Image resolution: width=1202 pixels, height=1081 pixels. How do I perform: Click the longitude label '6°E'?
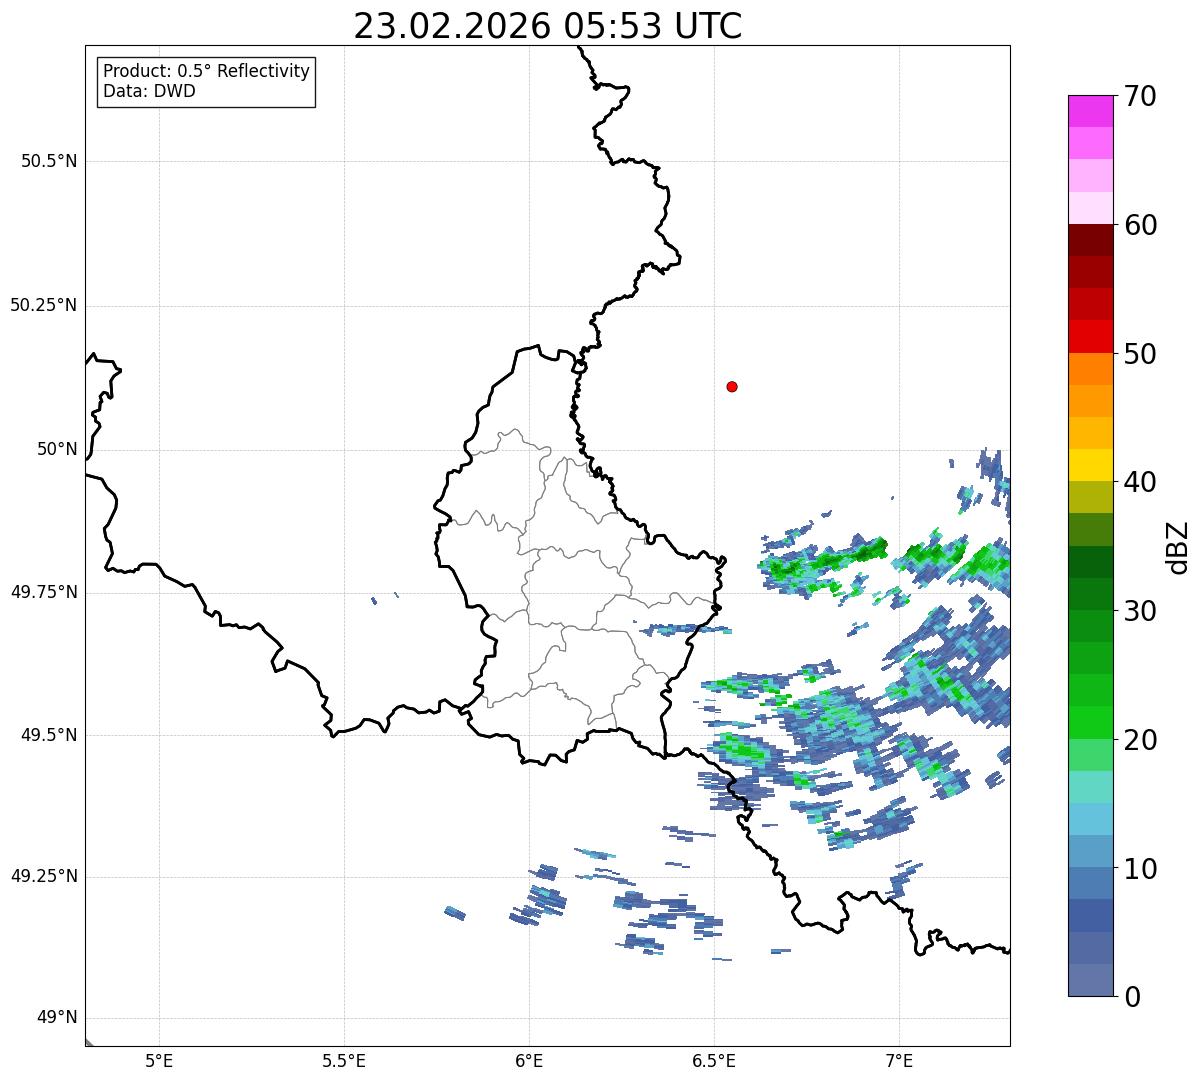click(x=529, y=1061)
